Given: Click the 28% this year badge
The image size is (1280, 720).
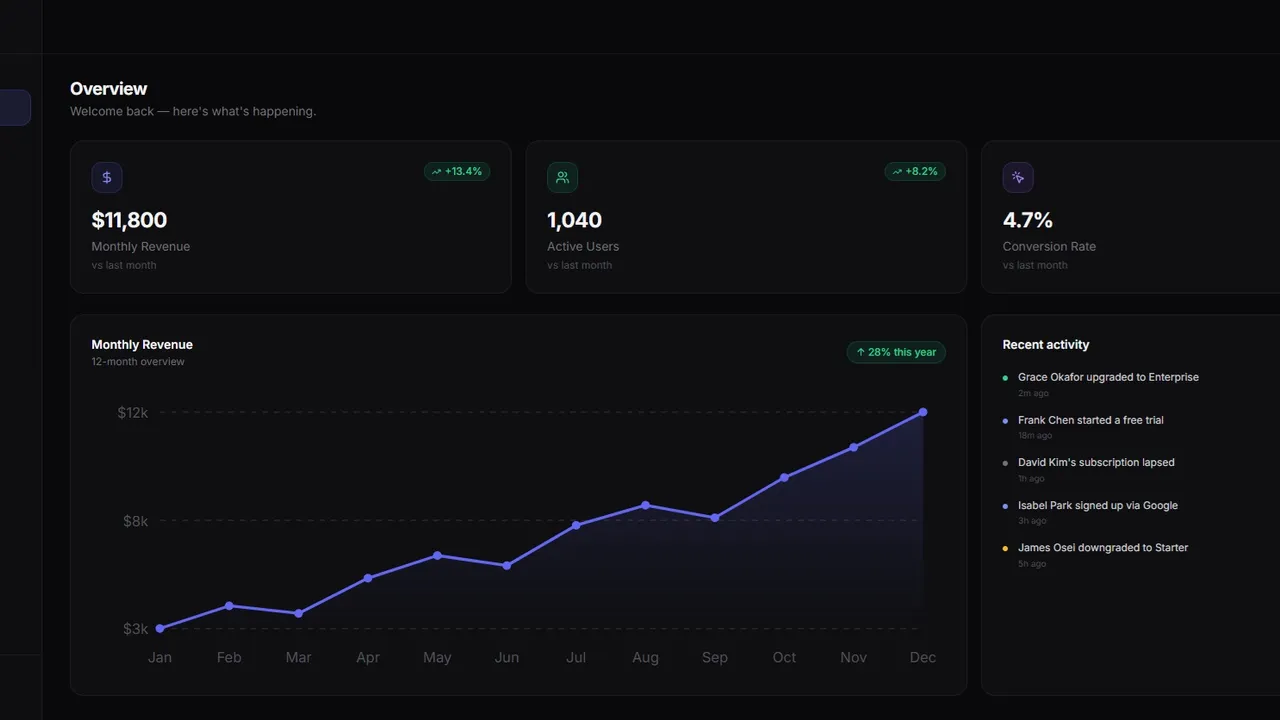Looking at the screenshot, I should pyautogui.click(x=896, y=352).
